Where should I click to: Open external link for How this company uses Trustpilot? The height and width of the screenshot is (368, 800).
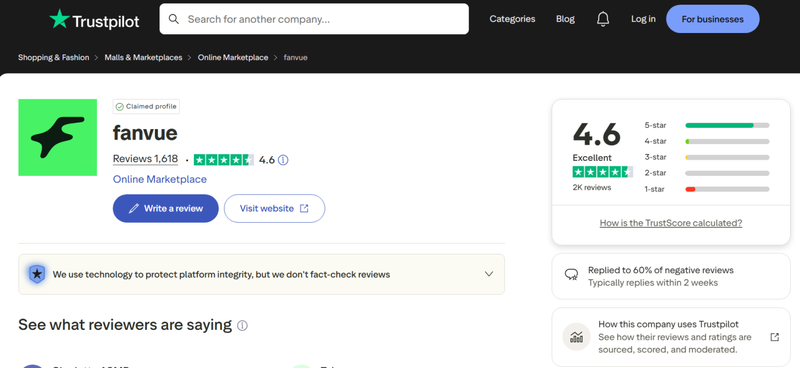[774, 337]
